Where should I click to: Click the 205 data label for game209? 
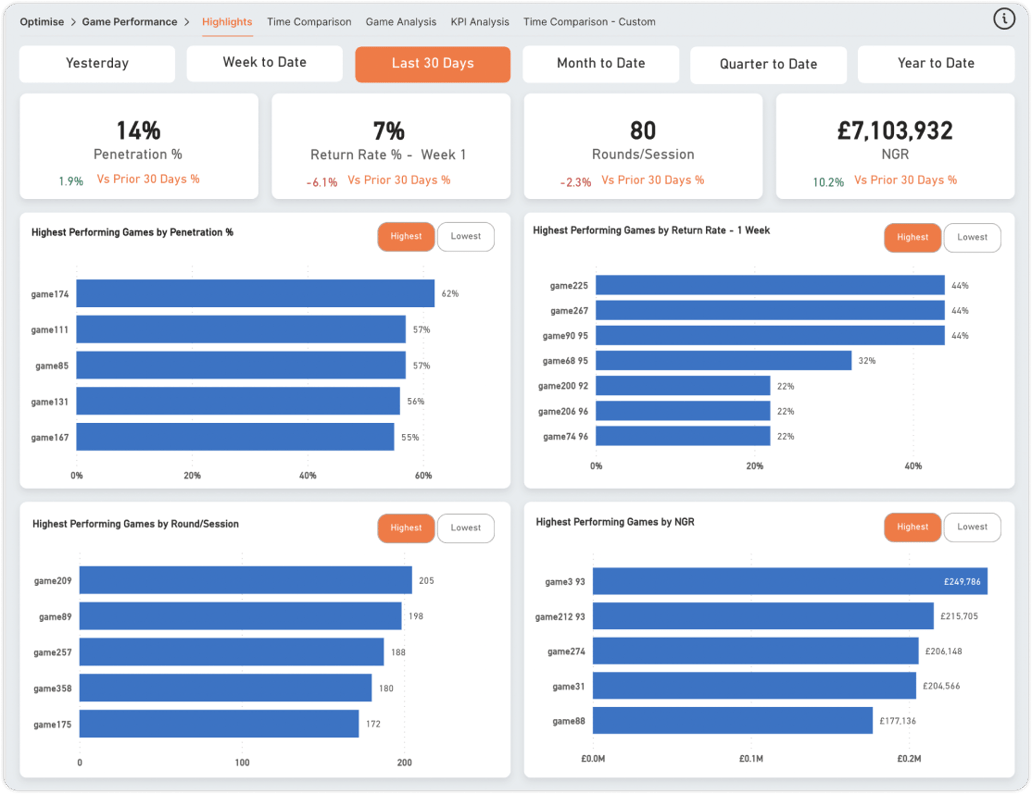coord(426,581)
